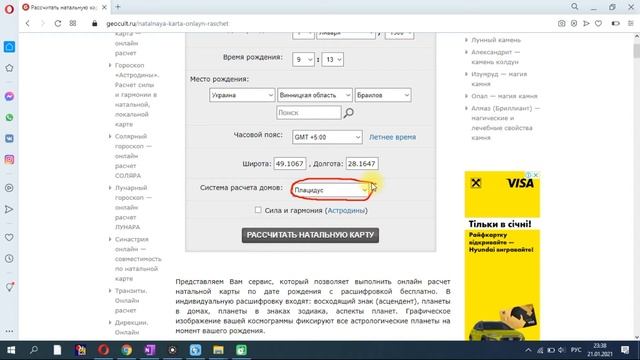This screenshot has height=360, width=640.
Task: Close the Рассчитать натальную tab
Action: pyautogui.click(x=104, y=7)
